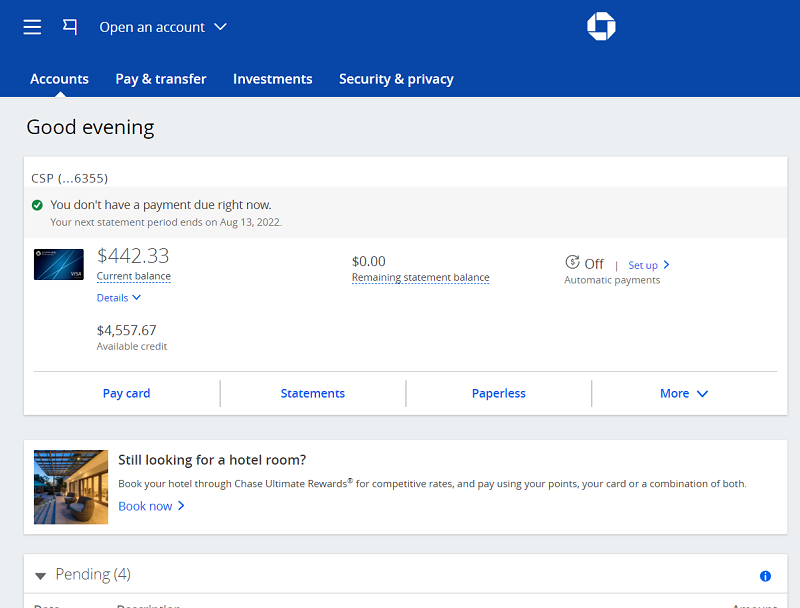Set up automatic payments link
The width and height of the screenshot is (800, 608).
pos(648,265)
